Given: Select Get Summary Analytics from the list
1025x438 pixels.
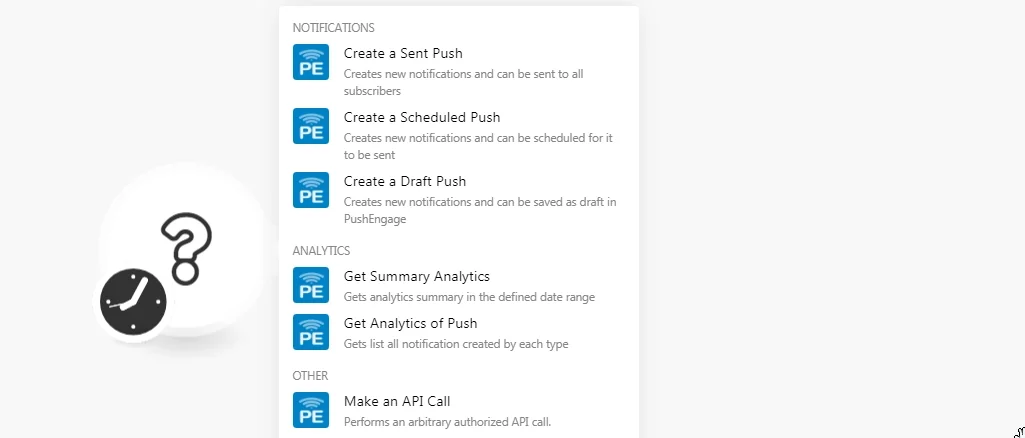Looking at the screenshot, I should [x=459, y=286].
